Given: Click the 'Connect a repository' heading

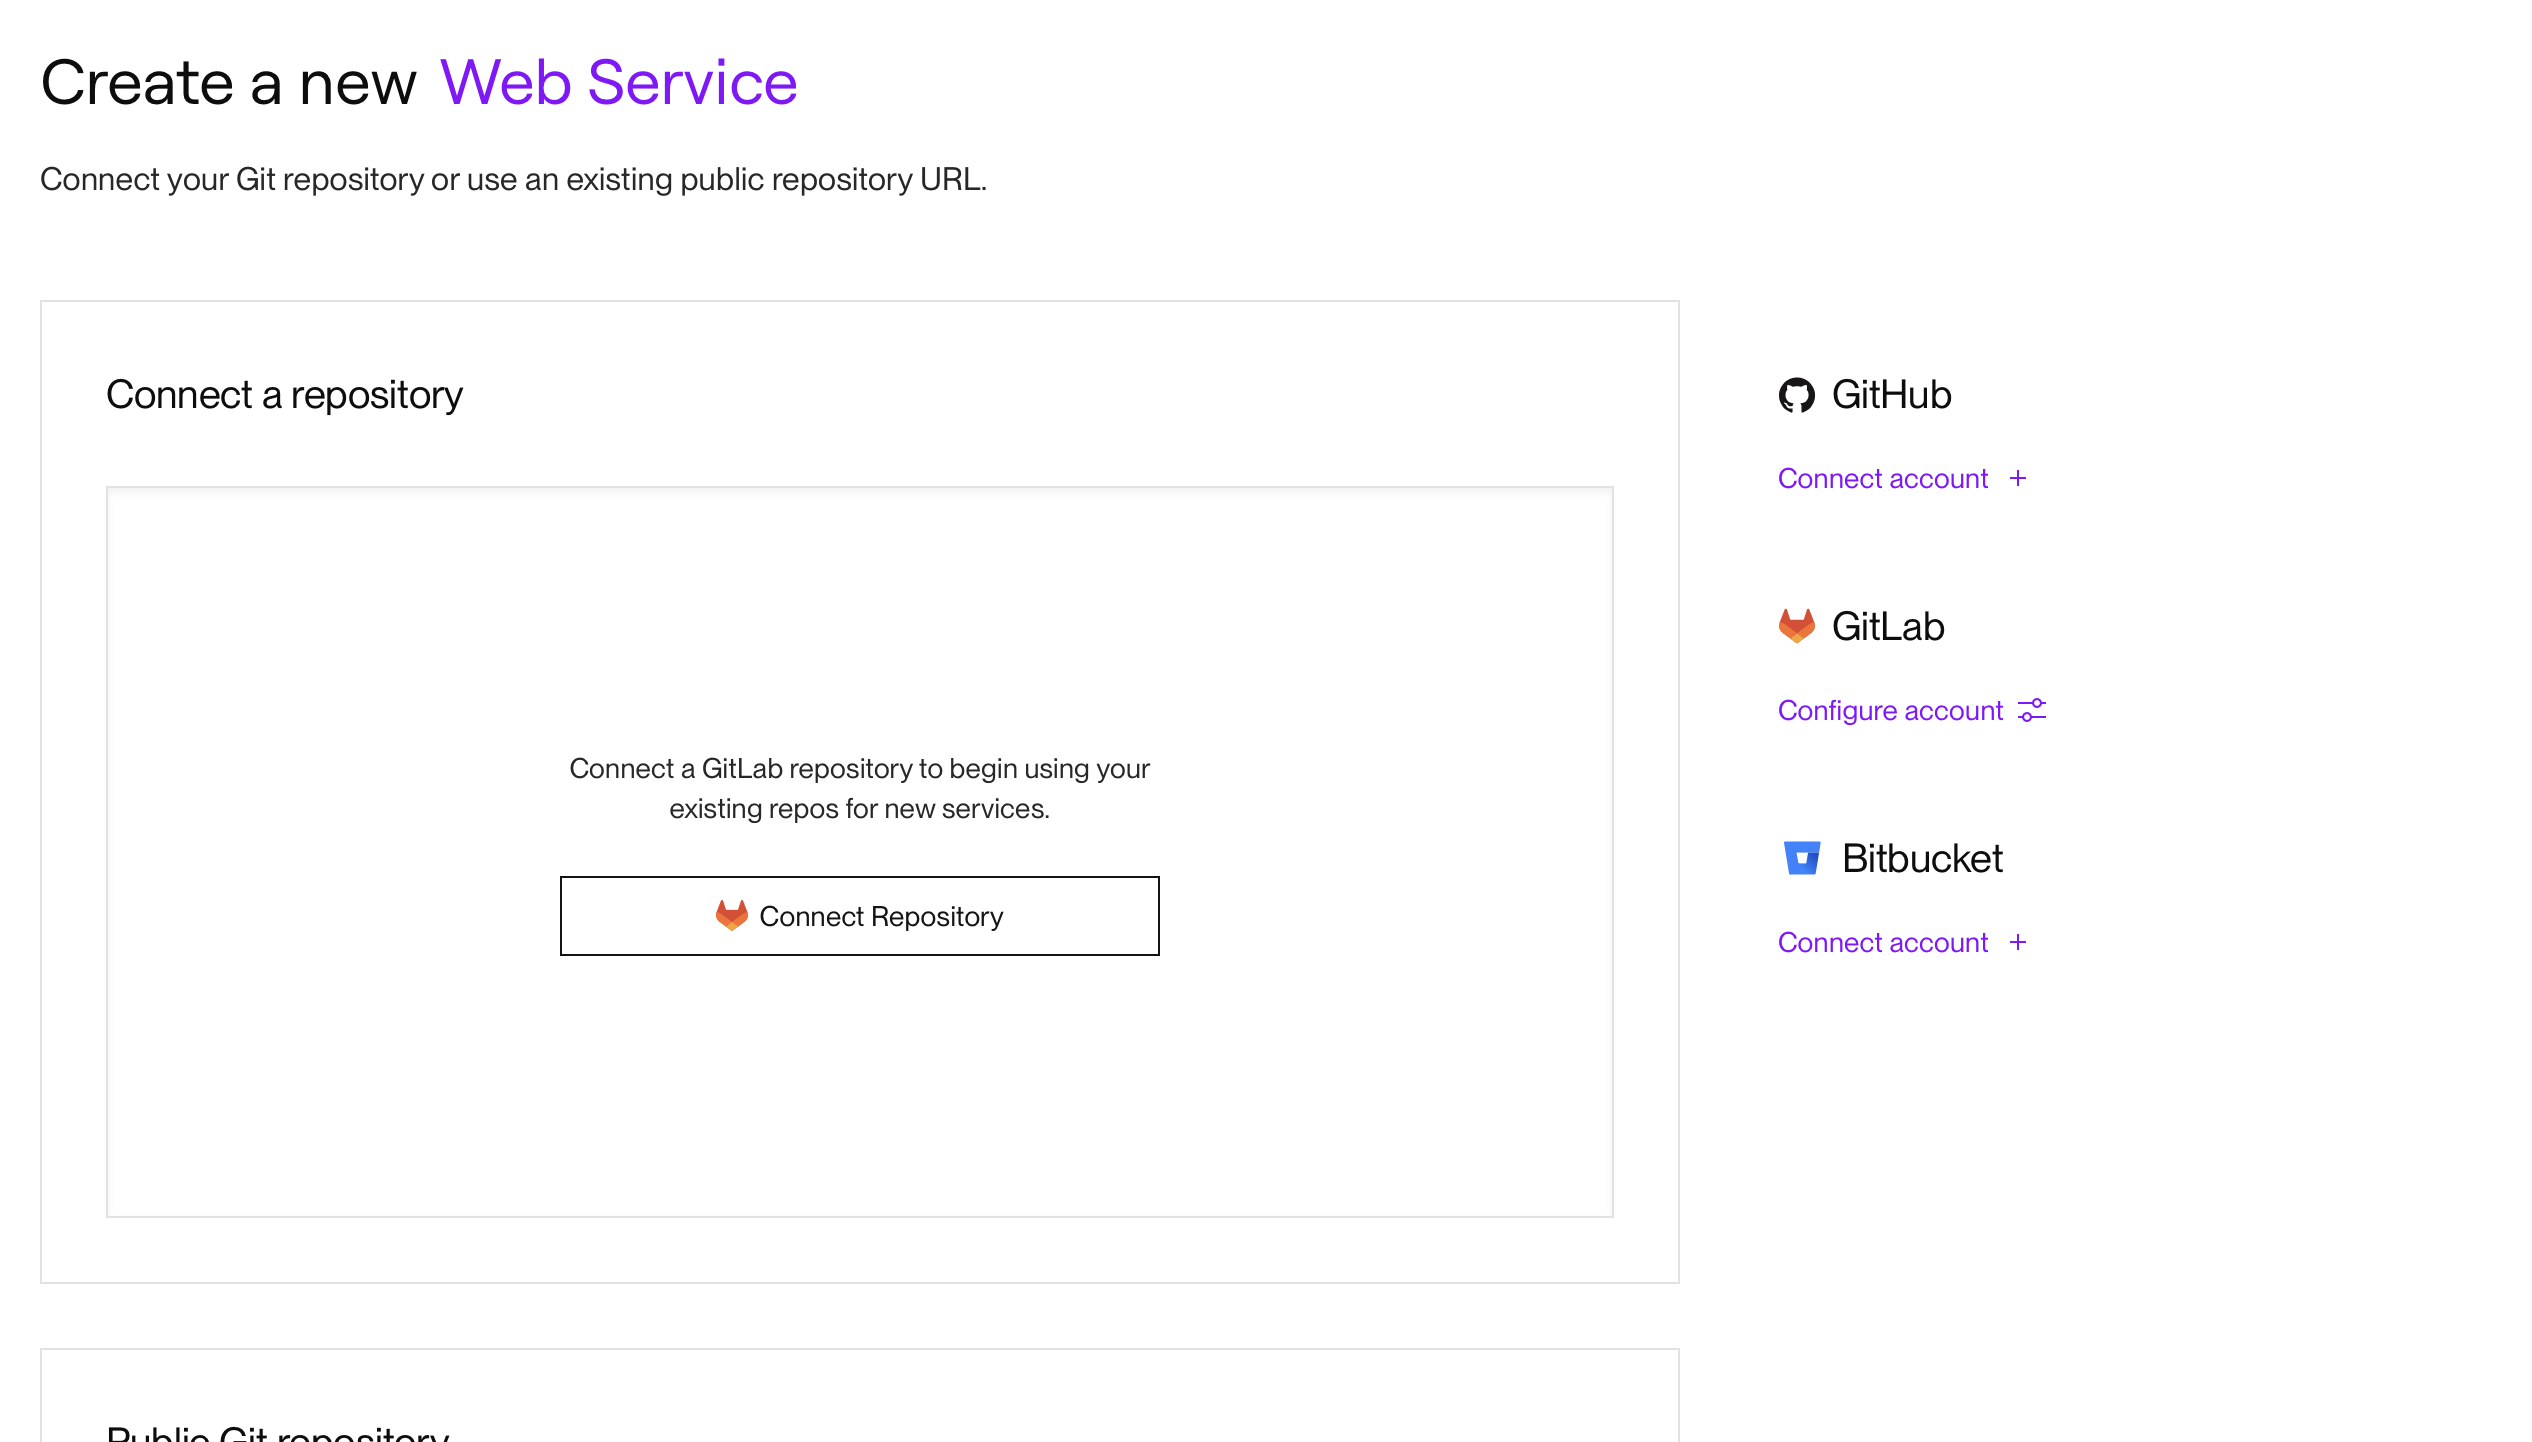Looking at the screenshot, I should [284, 395].
